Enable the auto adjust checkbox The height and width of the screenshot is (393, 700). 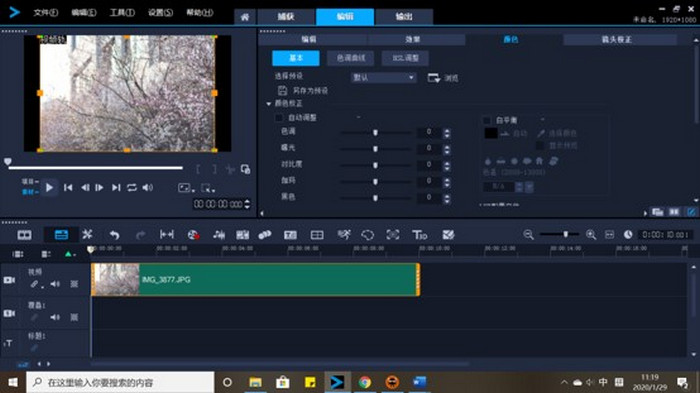(279, 117)
